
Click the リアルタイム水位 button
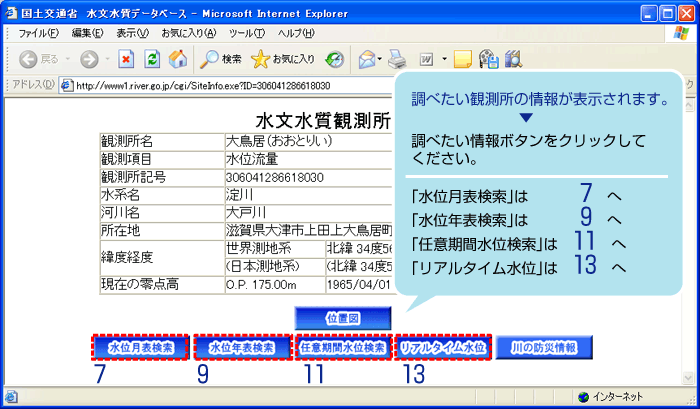click(x=443, y=348)
